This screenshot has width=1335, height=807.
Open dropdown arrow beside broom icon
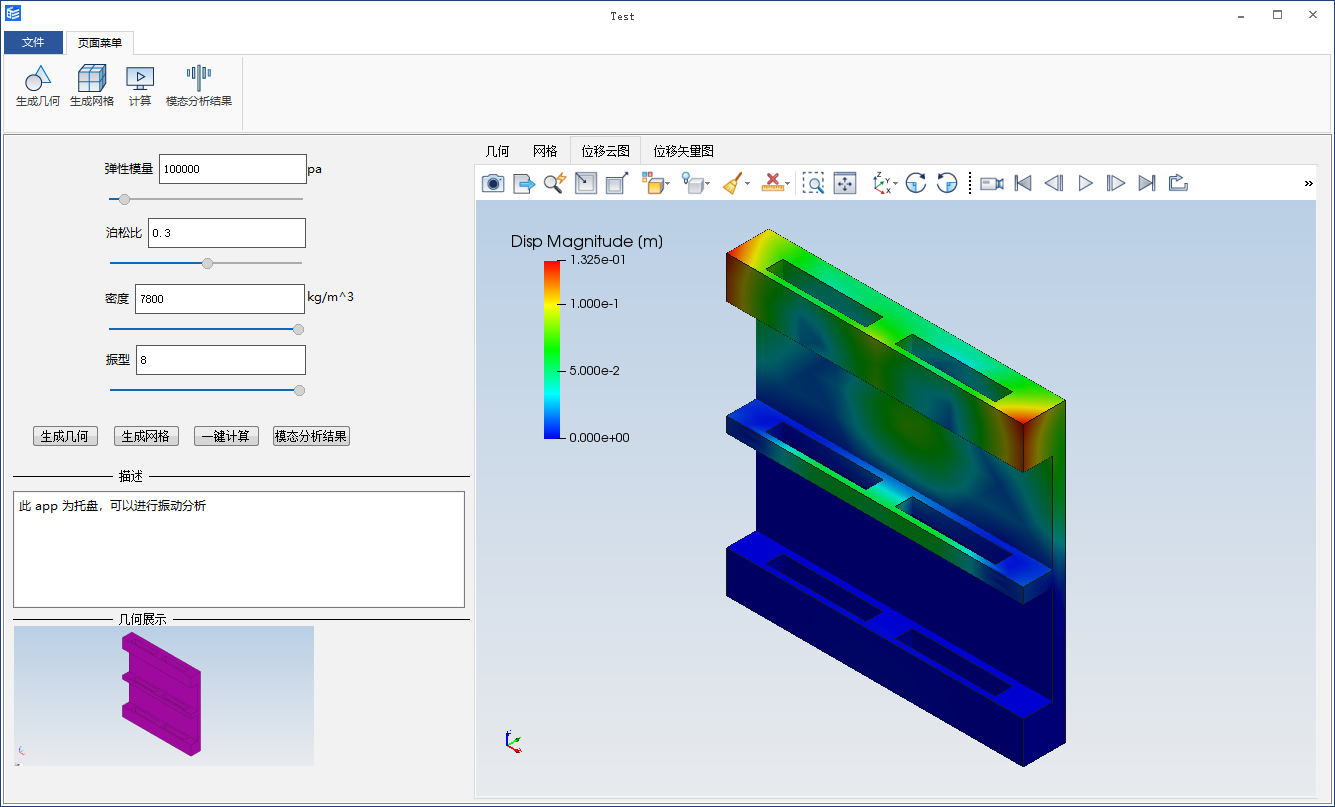pyautogui.click(x=748, y=184)
